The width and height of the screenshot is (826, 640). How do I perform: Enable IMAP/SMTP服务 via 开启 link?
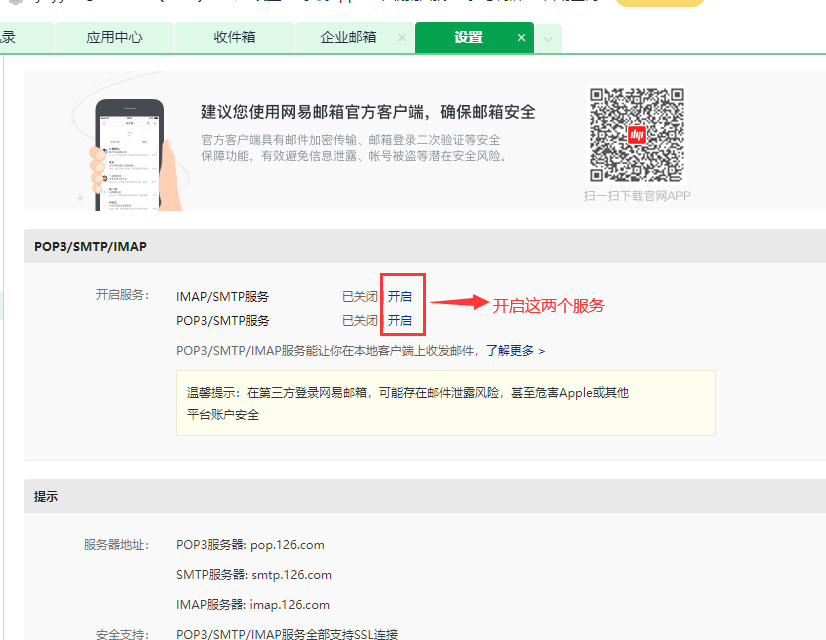click(x=400, y=297)
